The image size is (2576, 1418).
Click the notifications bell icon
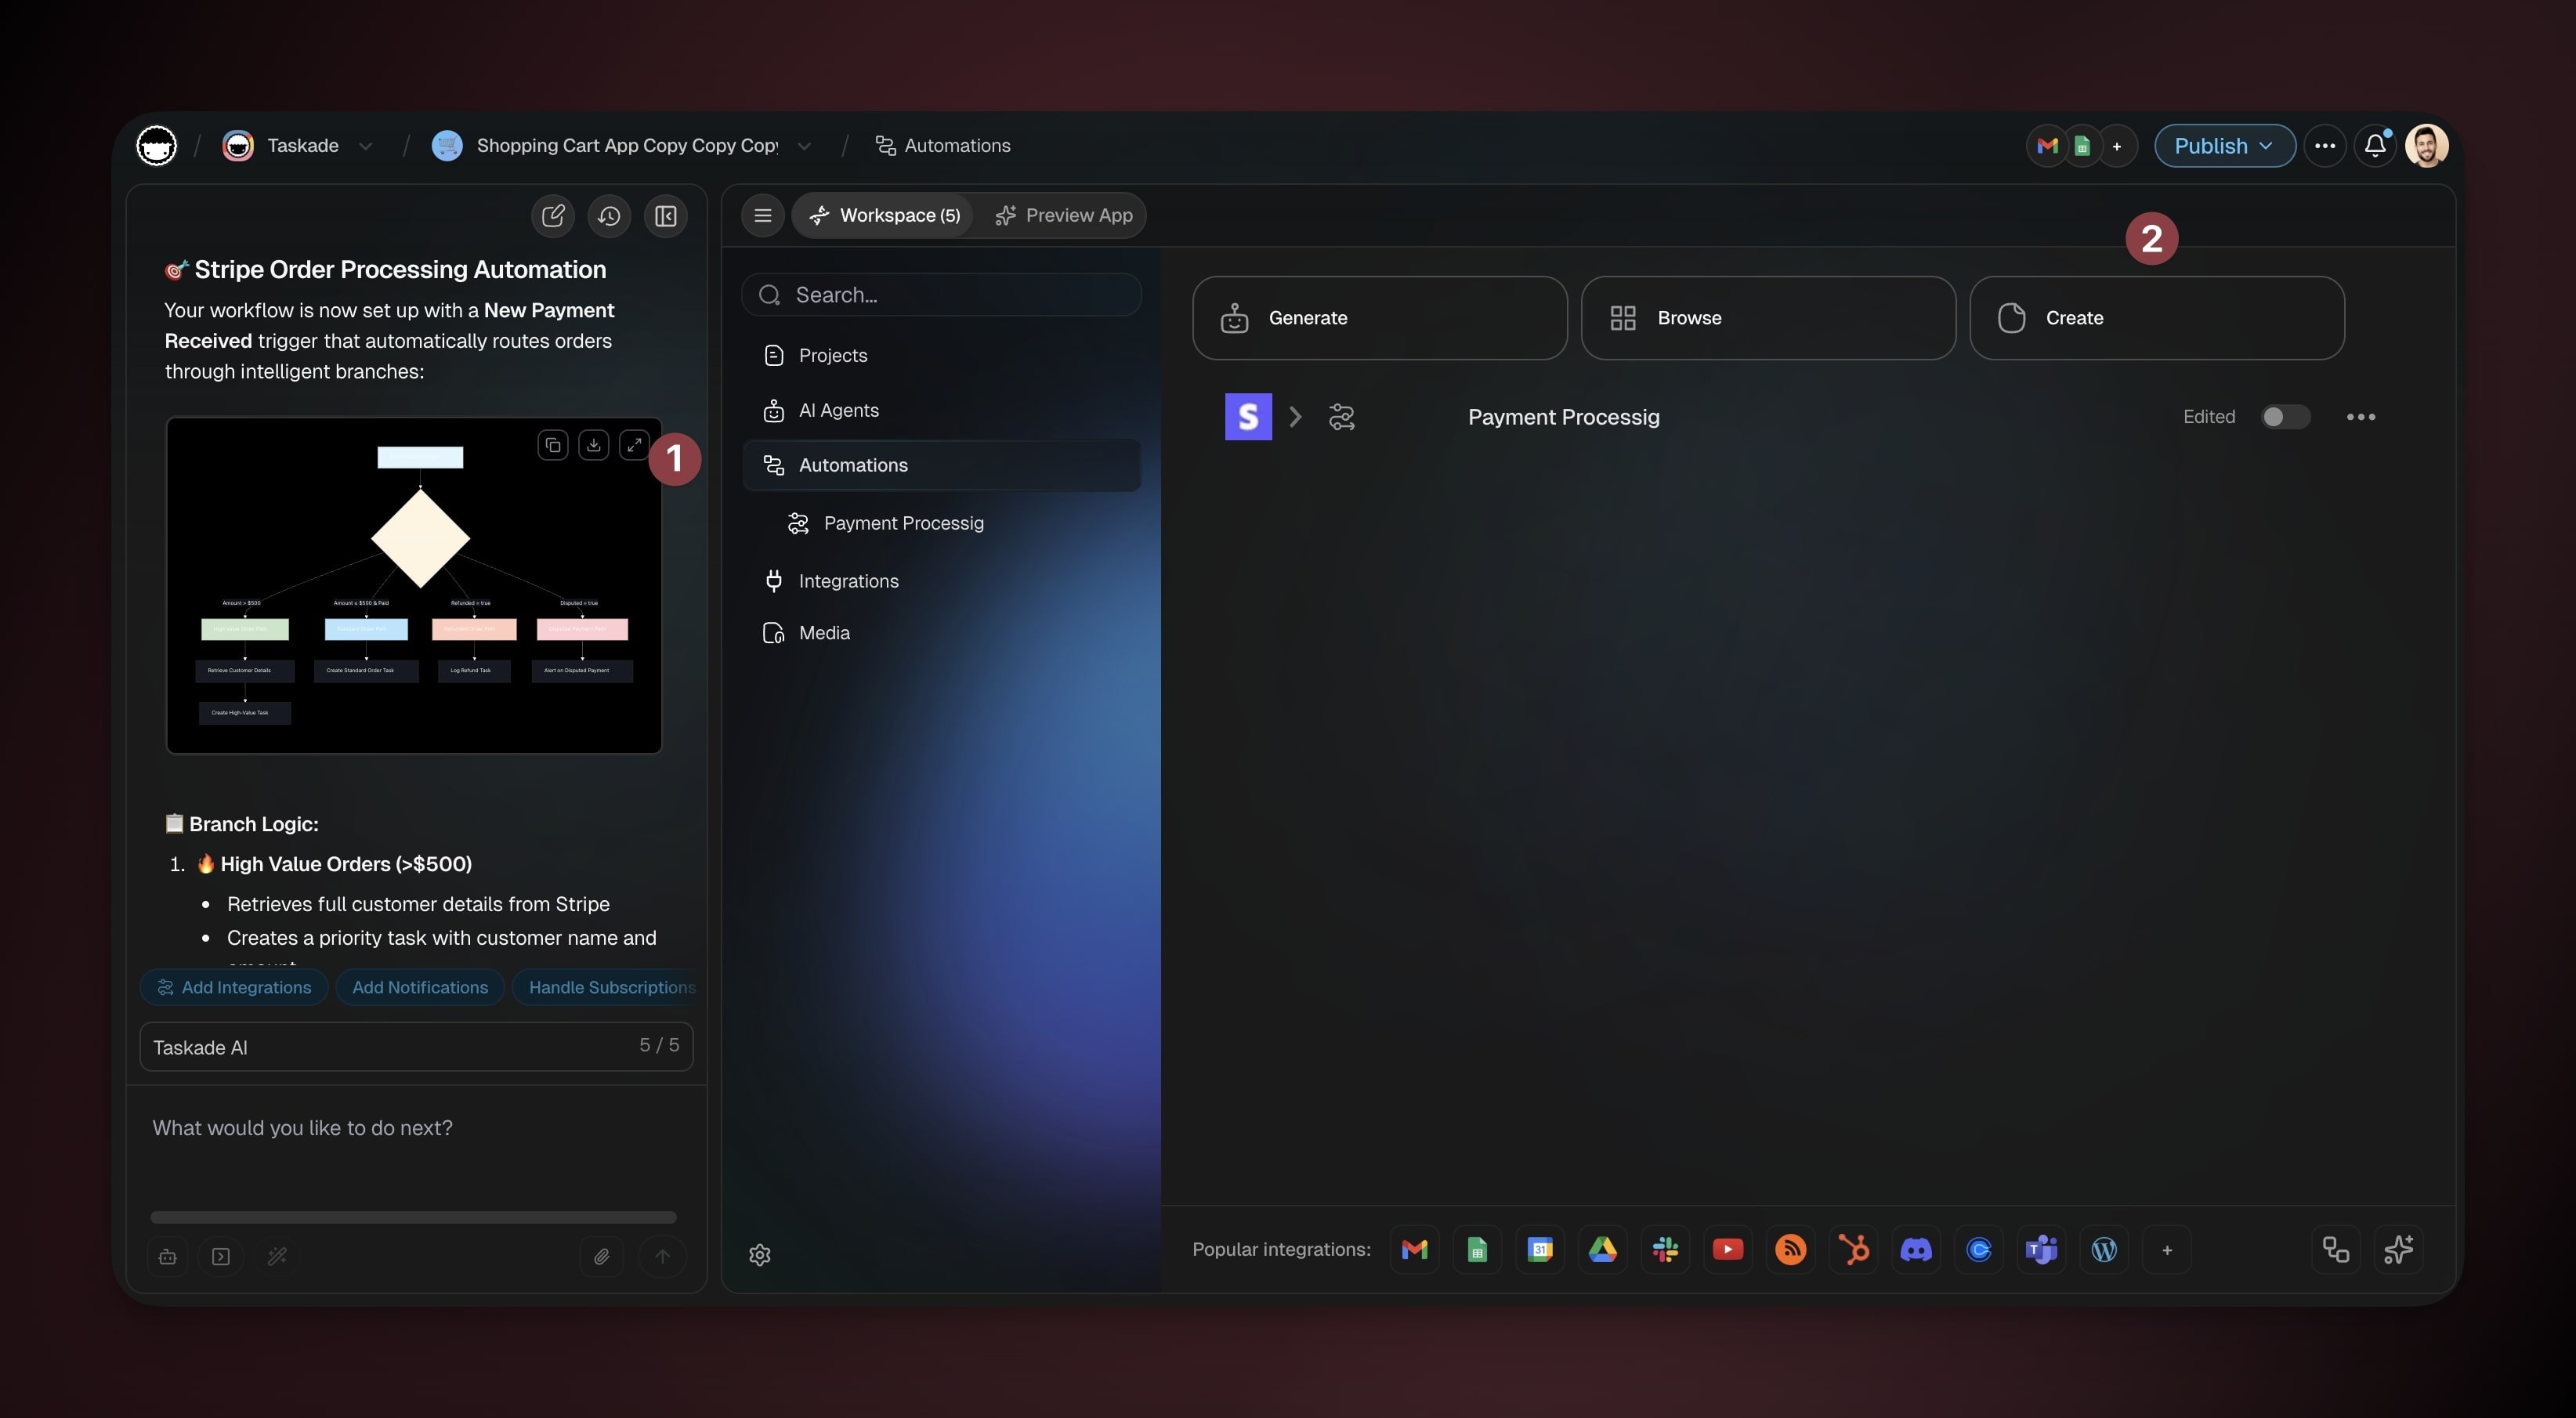click(x=2375, y=146)
